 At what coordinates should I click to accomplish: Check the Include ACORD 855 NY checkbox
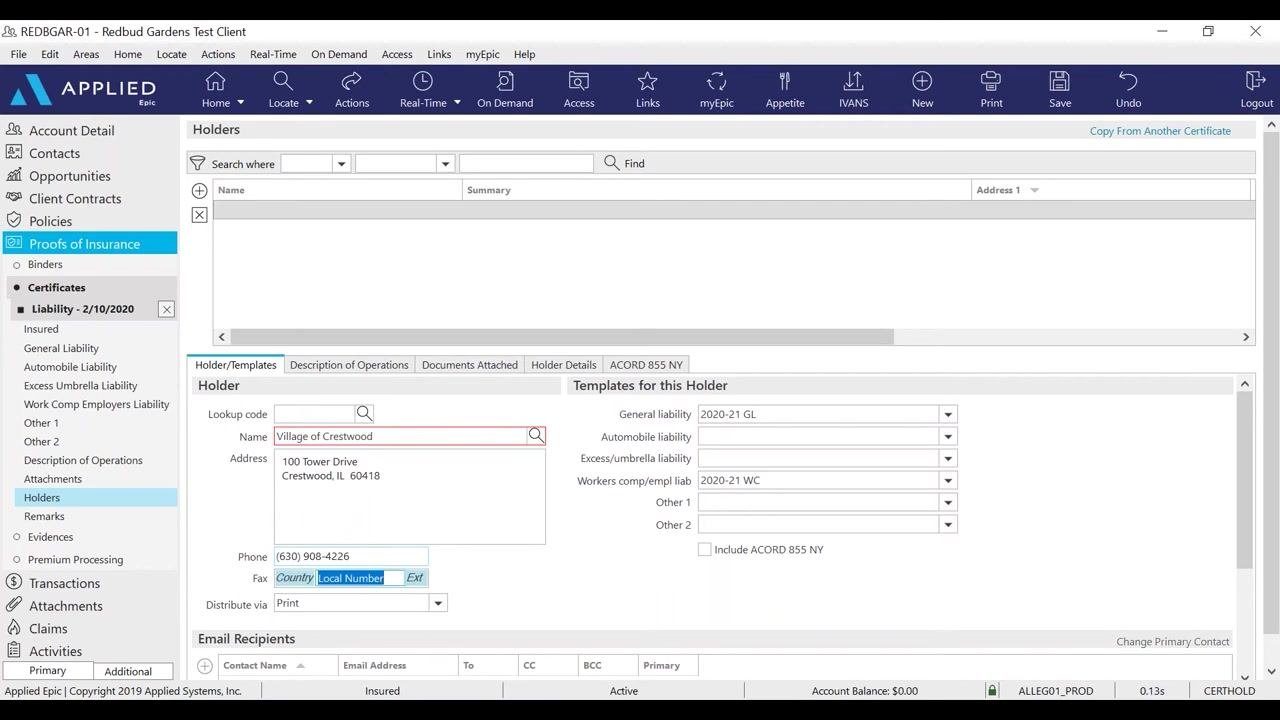pos(705,550)
